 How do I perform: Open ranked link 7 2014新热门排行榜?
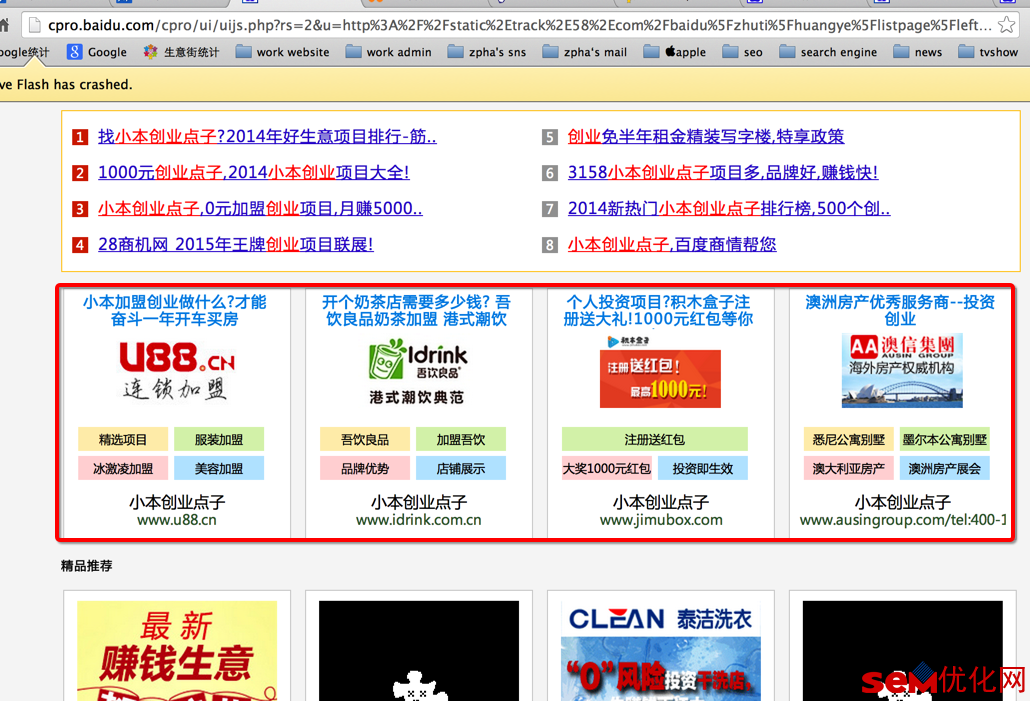click(729, 208)
